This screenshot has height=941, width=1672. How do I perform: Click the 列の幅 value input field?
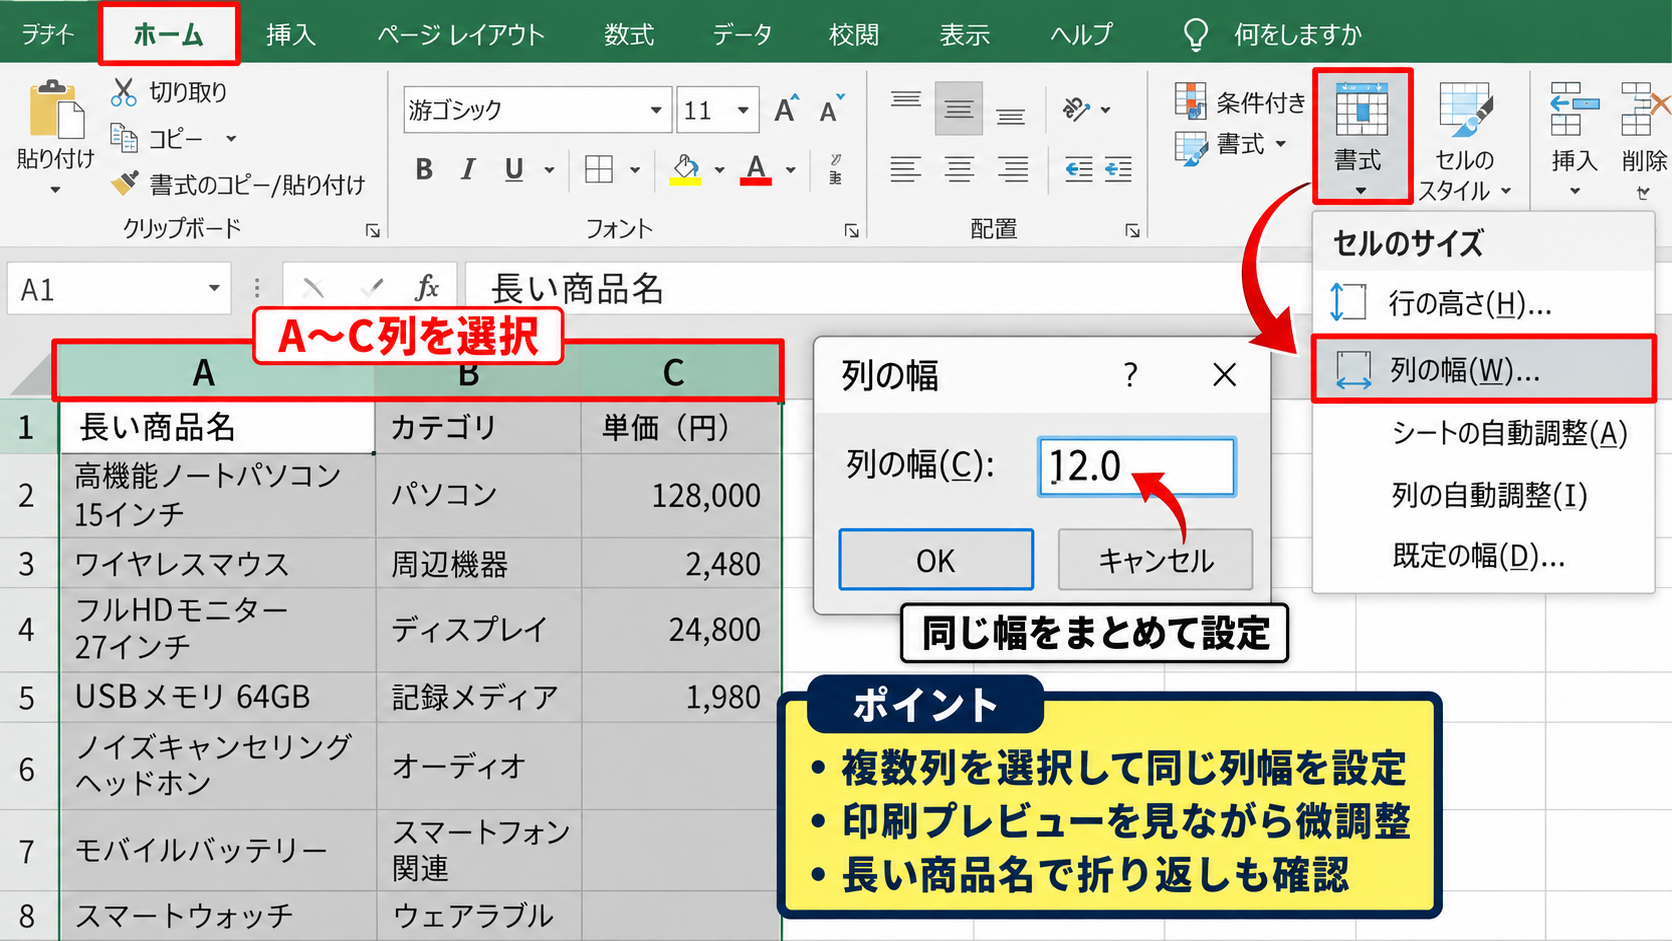coord(1137,466)
